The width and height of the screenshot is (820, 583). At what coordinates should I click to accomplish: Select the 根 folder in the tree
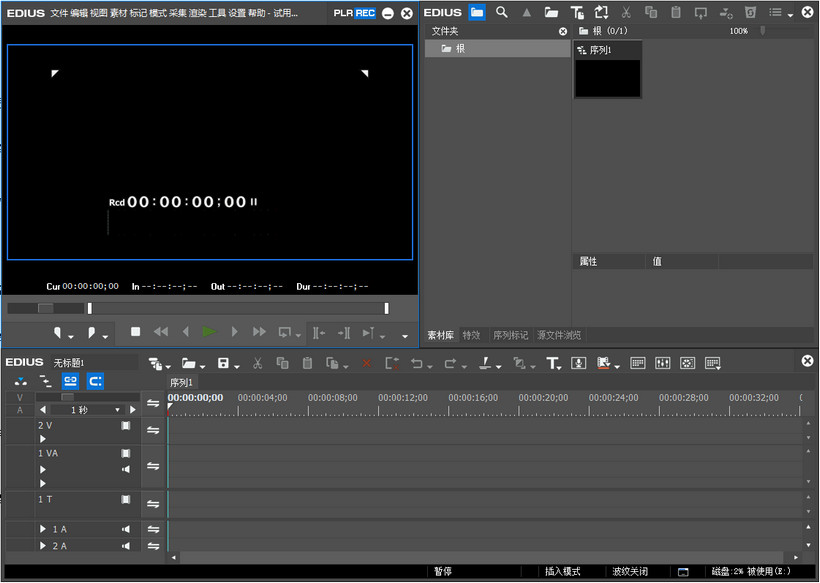point(460,48)
